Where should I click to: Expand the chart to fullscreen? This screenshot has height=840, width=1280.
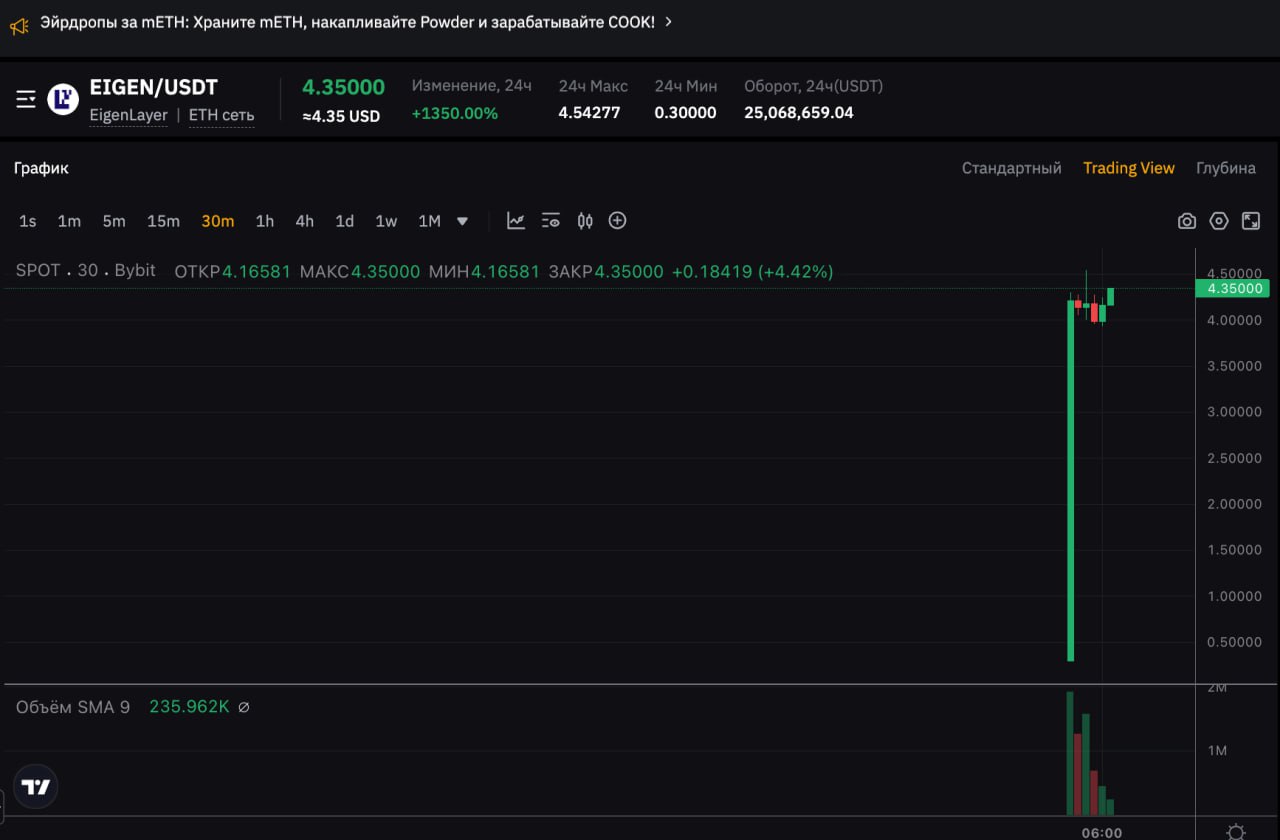pyautogui.click(x=1251, y=221)
